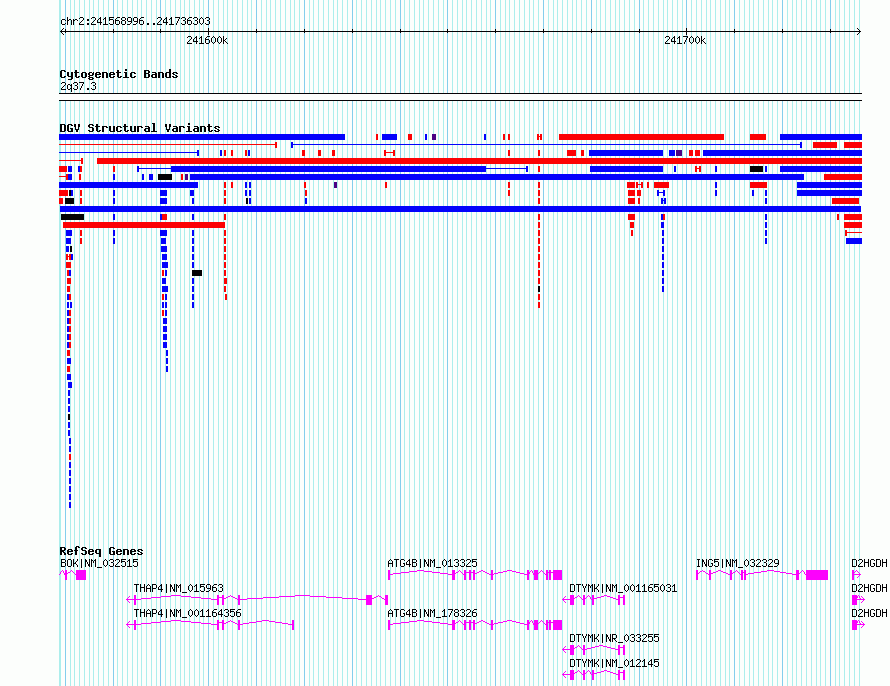Open the THAP4|NM_015963 transcript label

pyautogui.click(x=179, y=588)
